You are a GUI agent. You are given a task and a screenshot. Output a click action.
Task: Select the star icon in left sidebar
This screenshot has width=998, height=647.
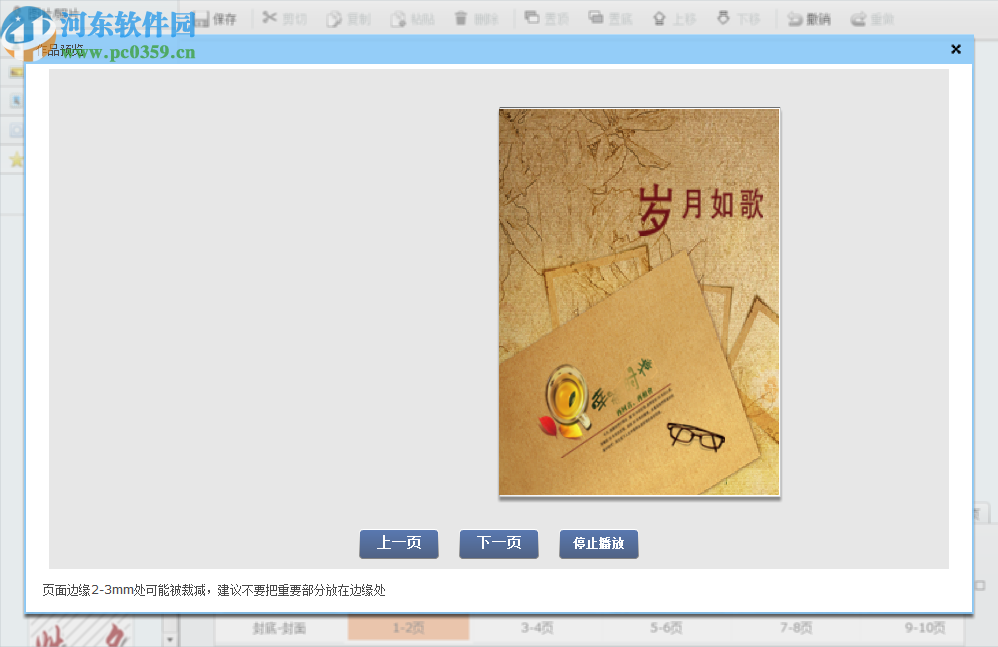click(14, 159)
